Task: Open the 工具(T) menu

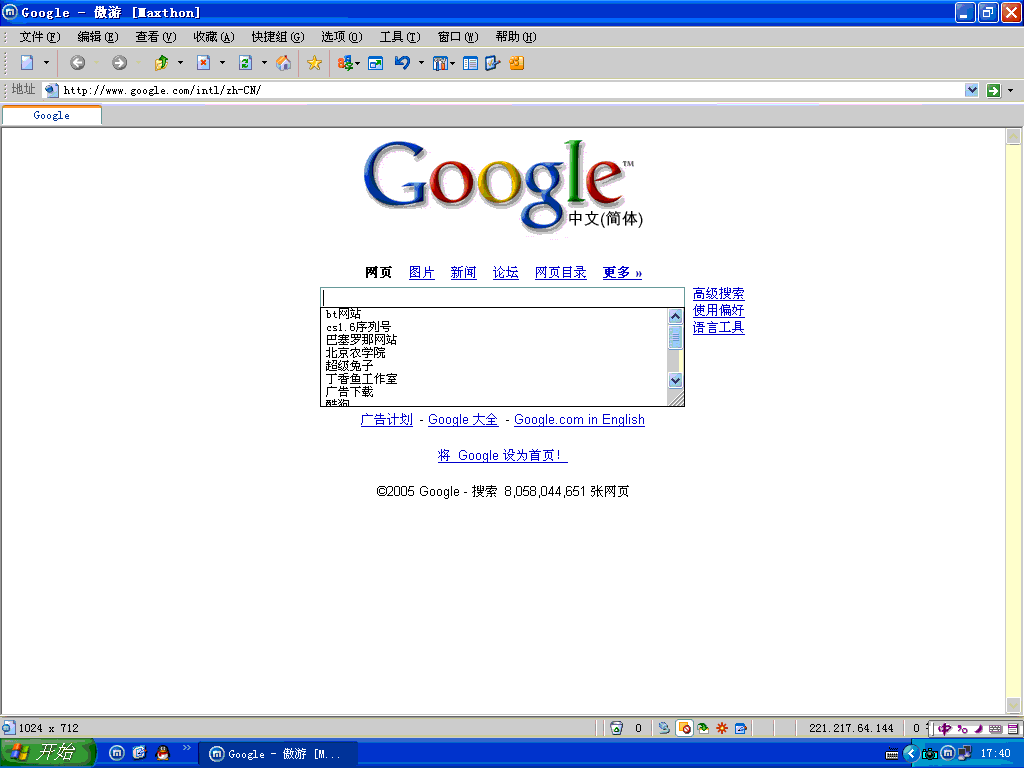Action: point(400,37)
